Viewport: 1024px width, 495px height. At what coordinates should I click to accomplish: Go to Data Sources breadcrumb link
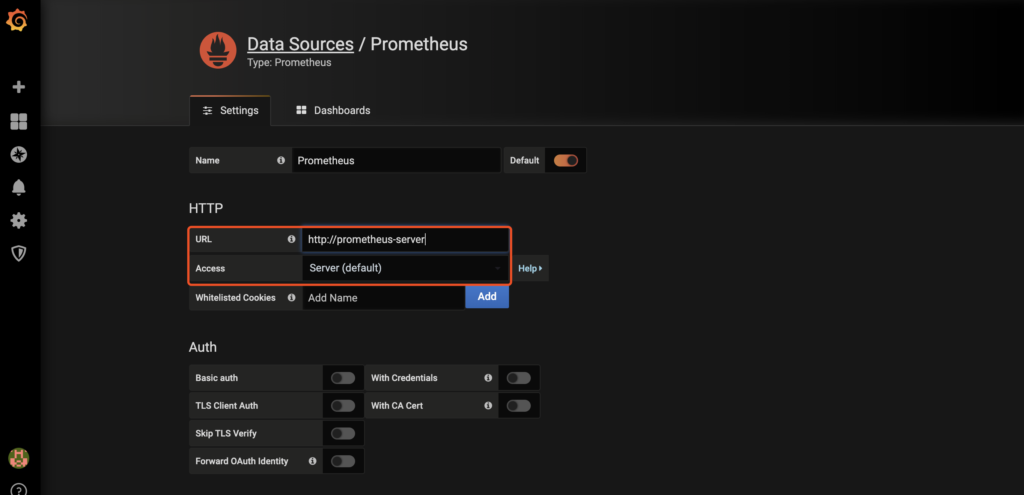(300, 44)
